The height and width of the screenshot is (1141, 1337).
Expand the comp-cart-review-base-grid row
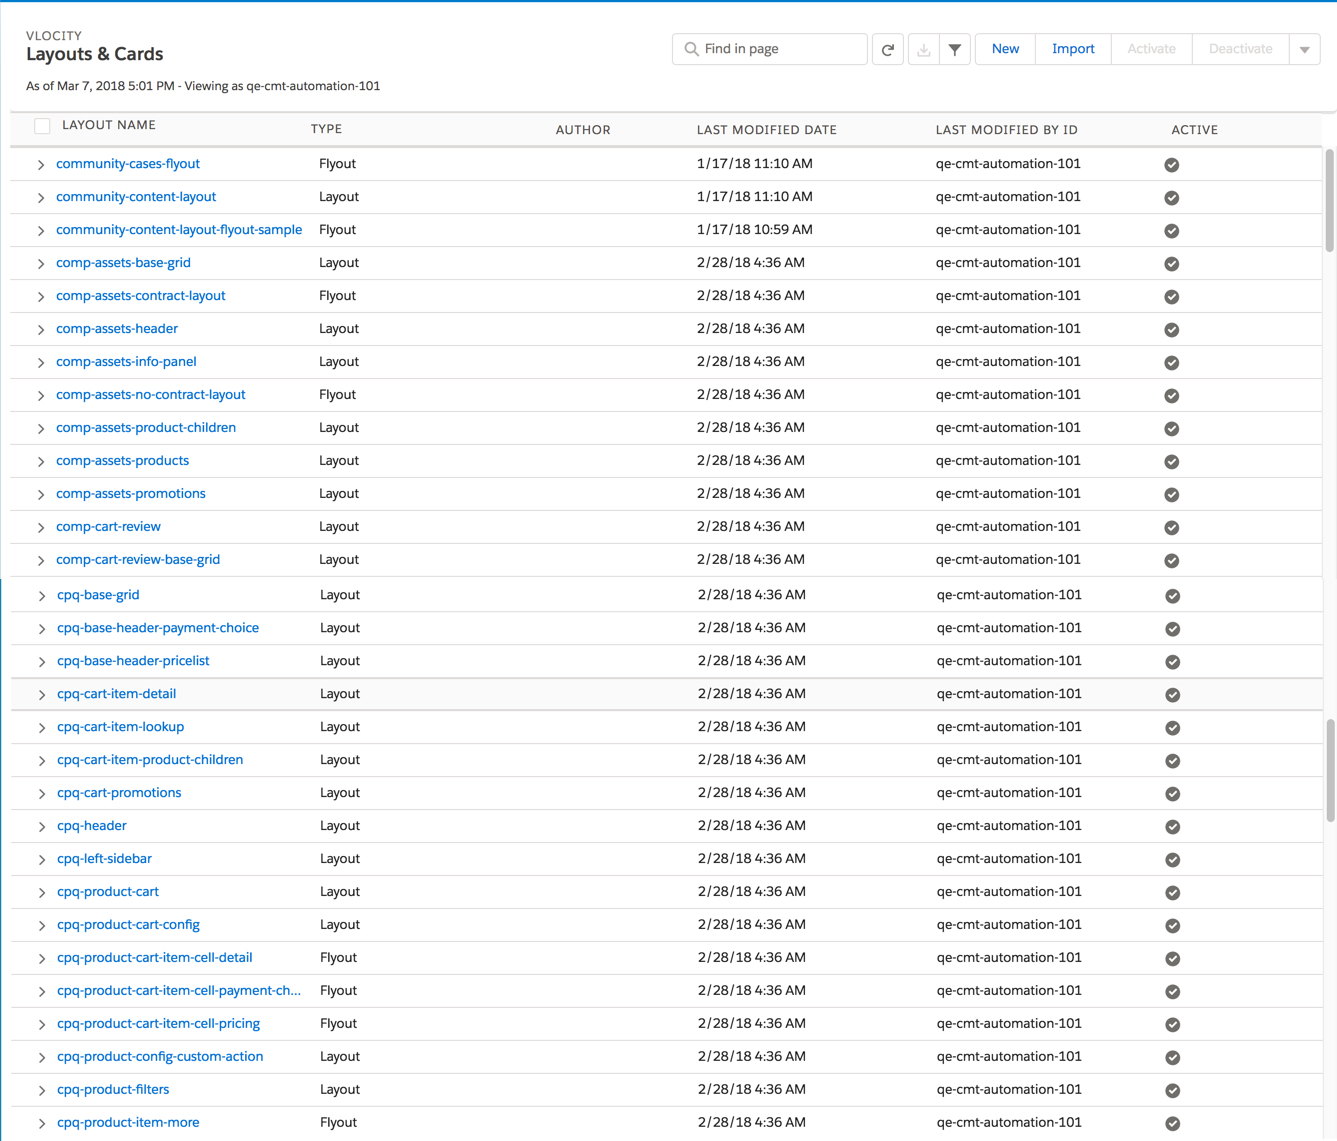tap(41, 561)
